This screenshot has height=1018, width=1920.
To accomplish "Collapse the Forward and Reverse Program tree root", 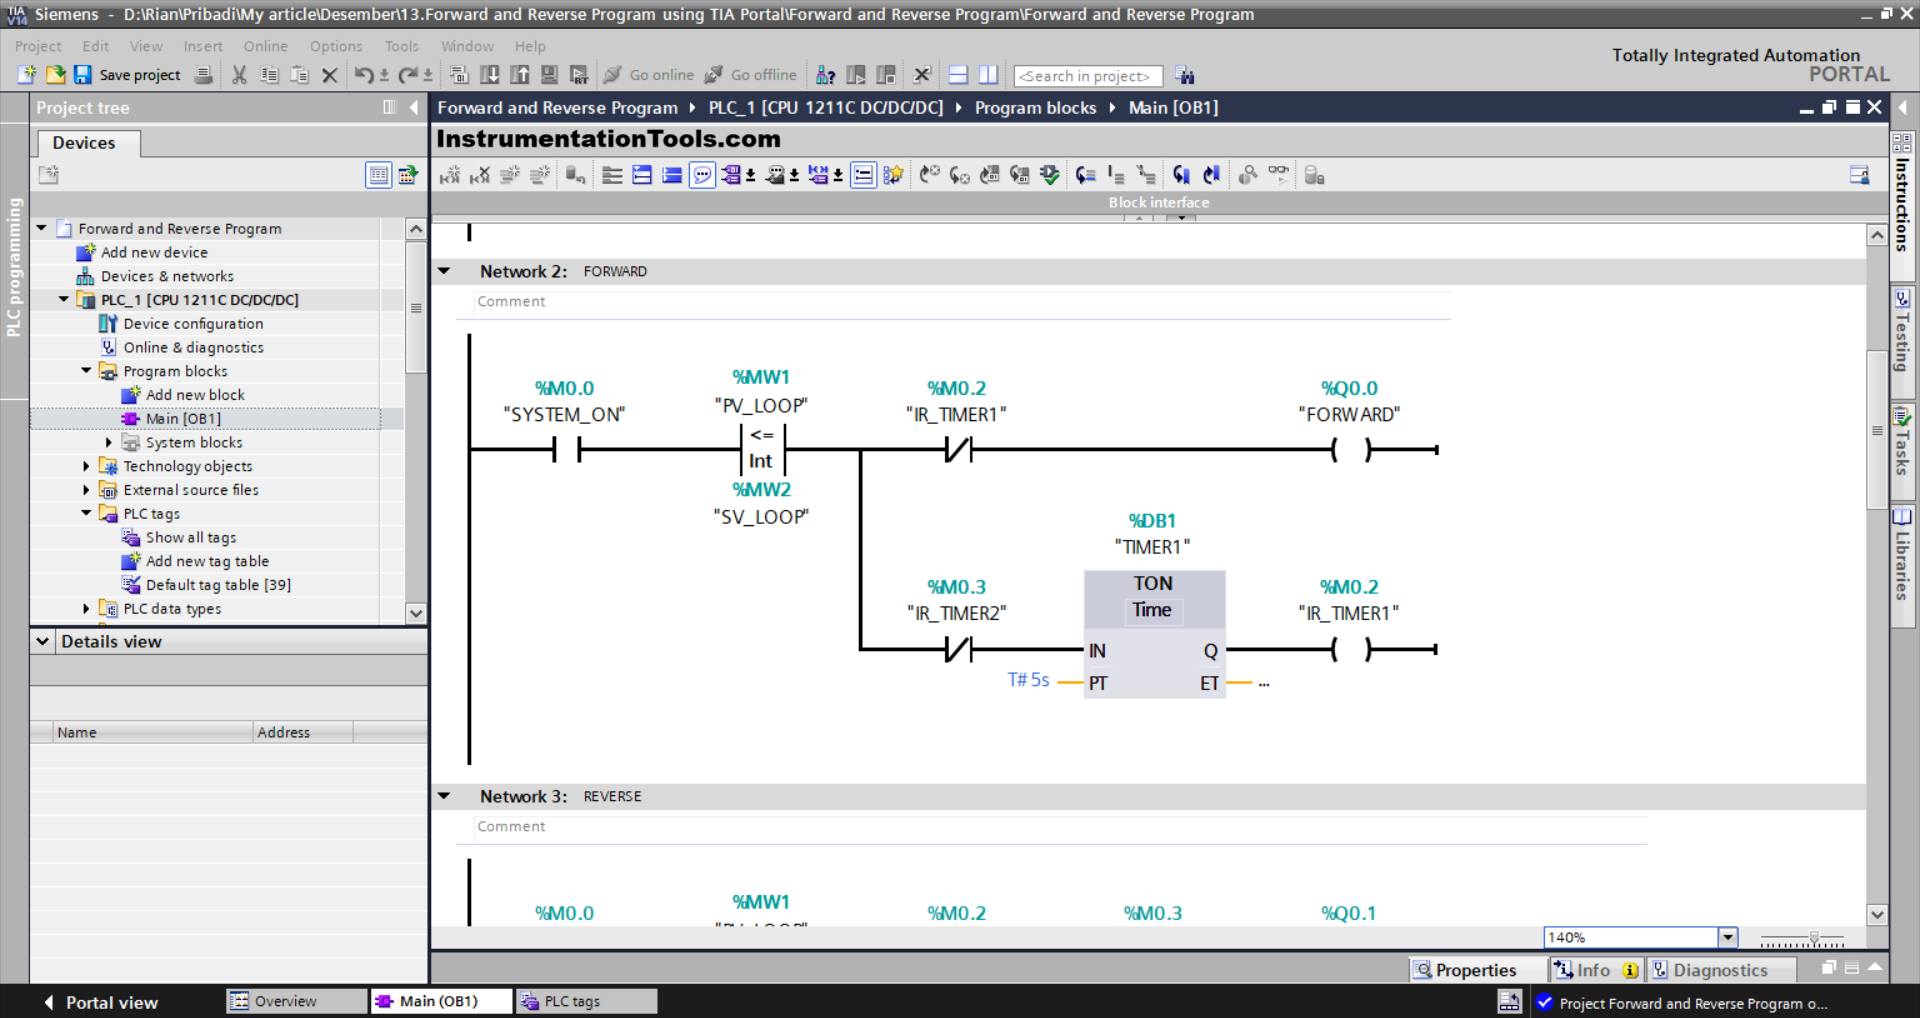I will 42,228.
